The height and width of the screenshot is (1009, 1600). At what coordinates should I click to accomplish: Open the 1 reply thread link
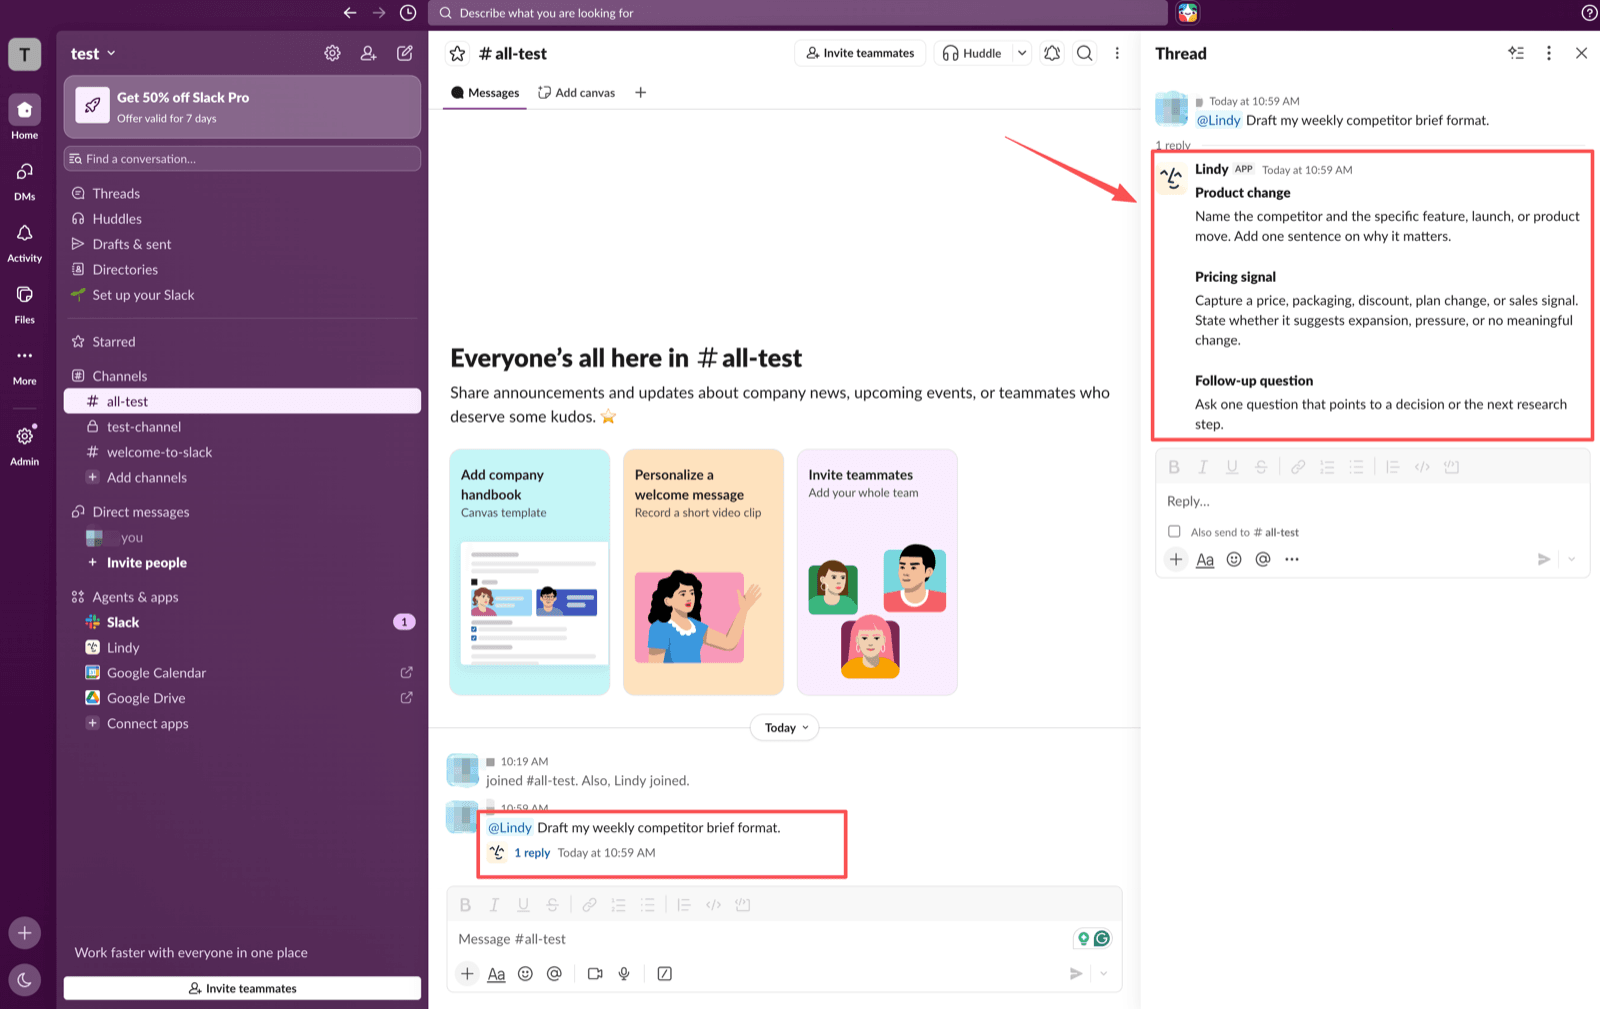(x=532, y=853)
